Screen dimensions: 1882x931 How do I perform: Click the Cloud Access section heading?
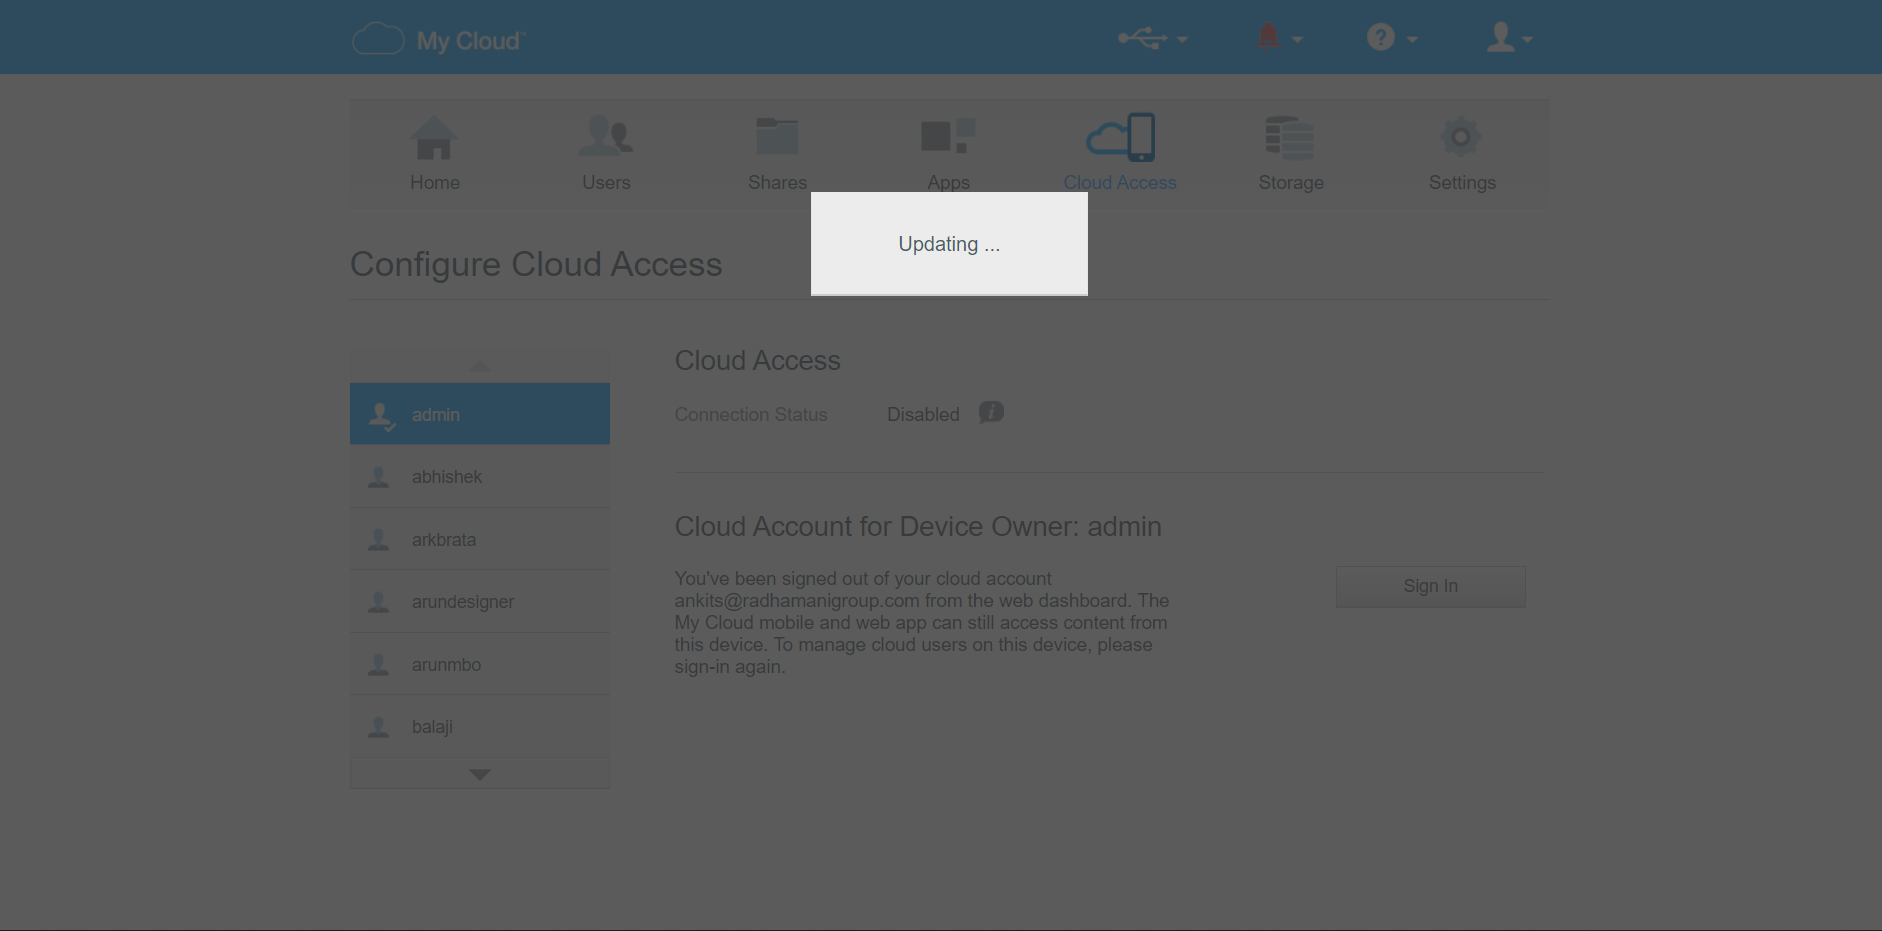click(758, 361)
